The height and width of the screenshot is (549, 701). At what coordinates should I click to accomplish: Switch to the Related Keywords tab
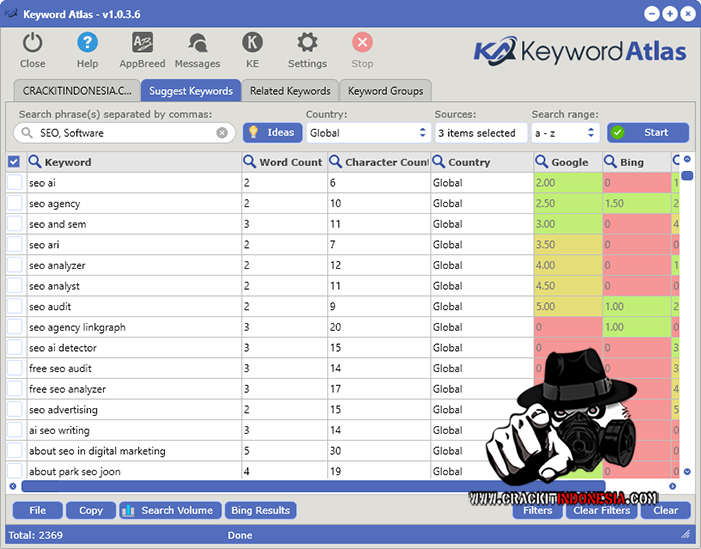point(290,91)
